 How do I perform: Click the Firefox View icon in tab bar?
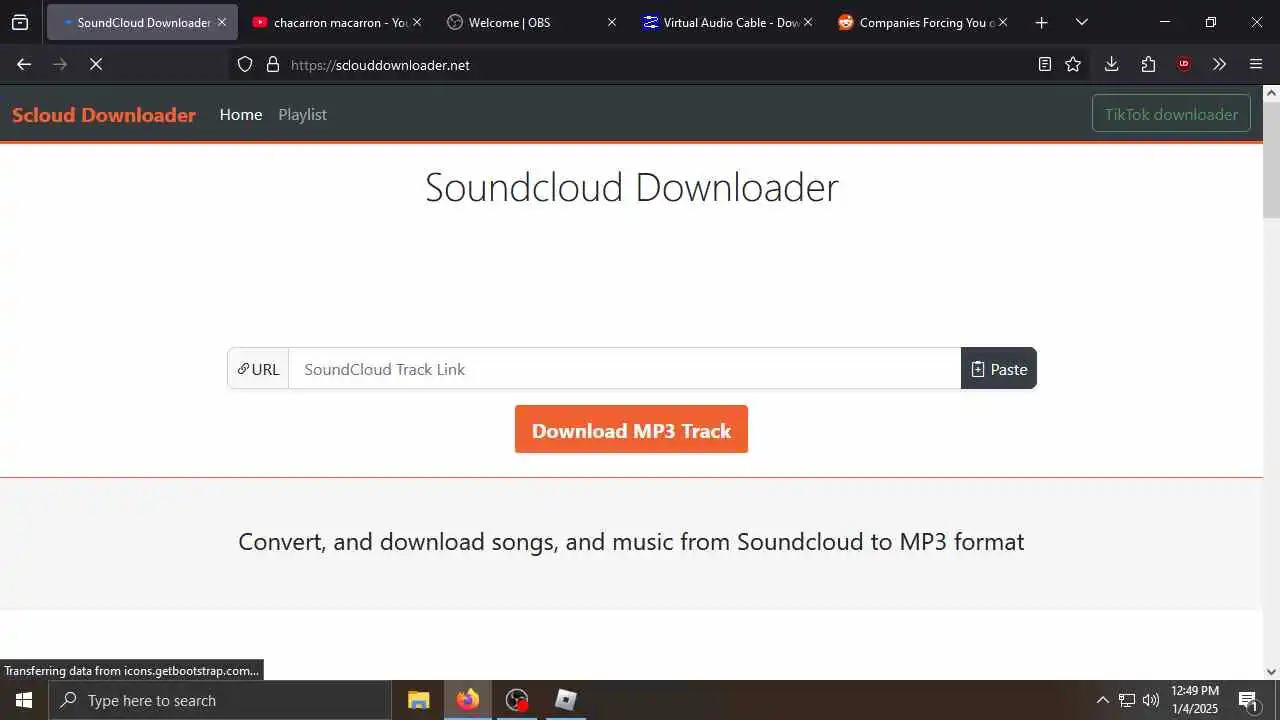tap(20, 22)
